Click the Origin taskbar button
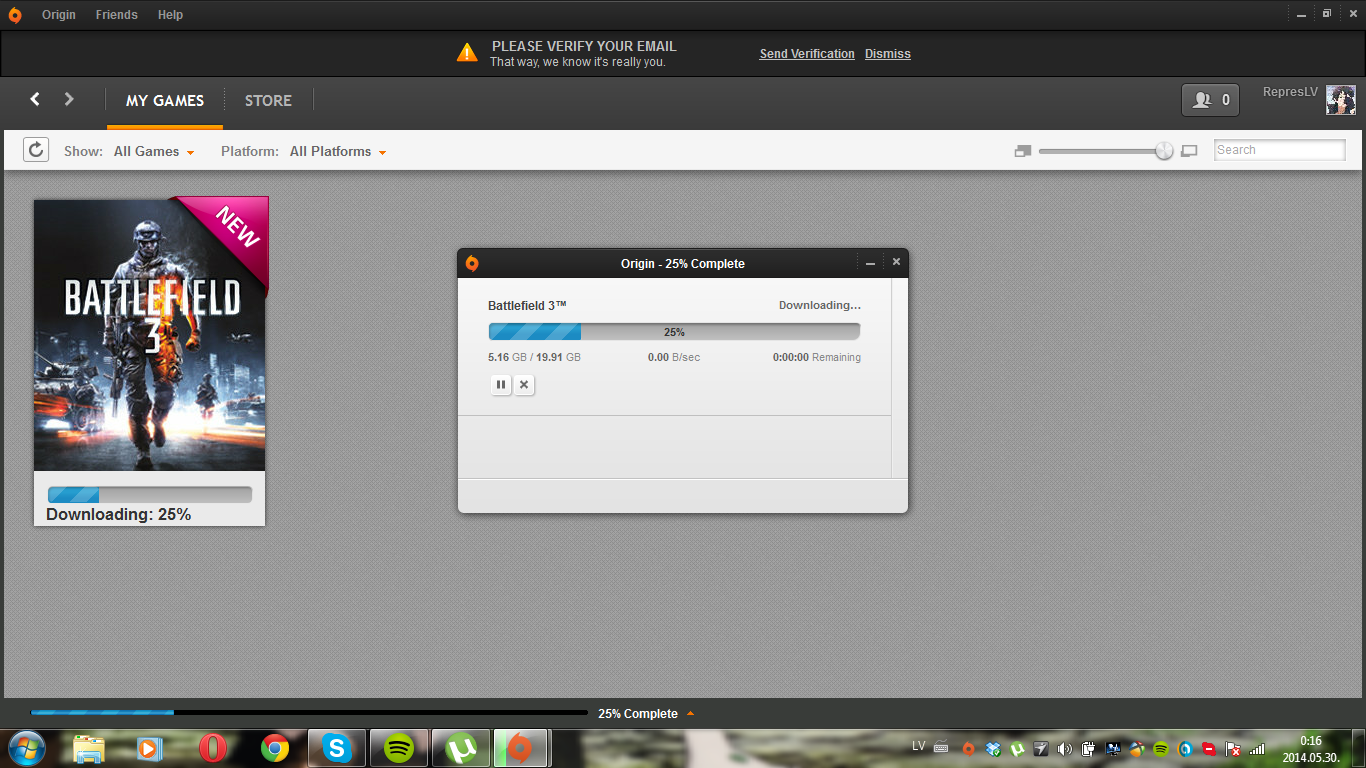The height and width of the screenshot is (768, 1366). point(519,748)
